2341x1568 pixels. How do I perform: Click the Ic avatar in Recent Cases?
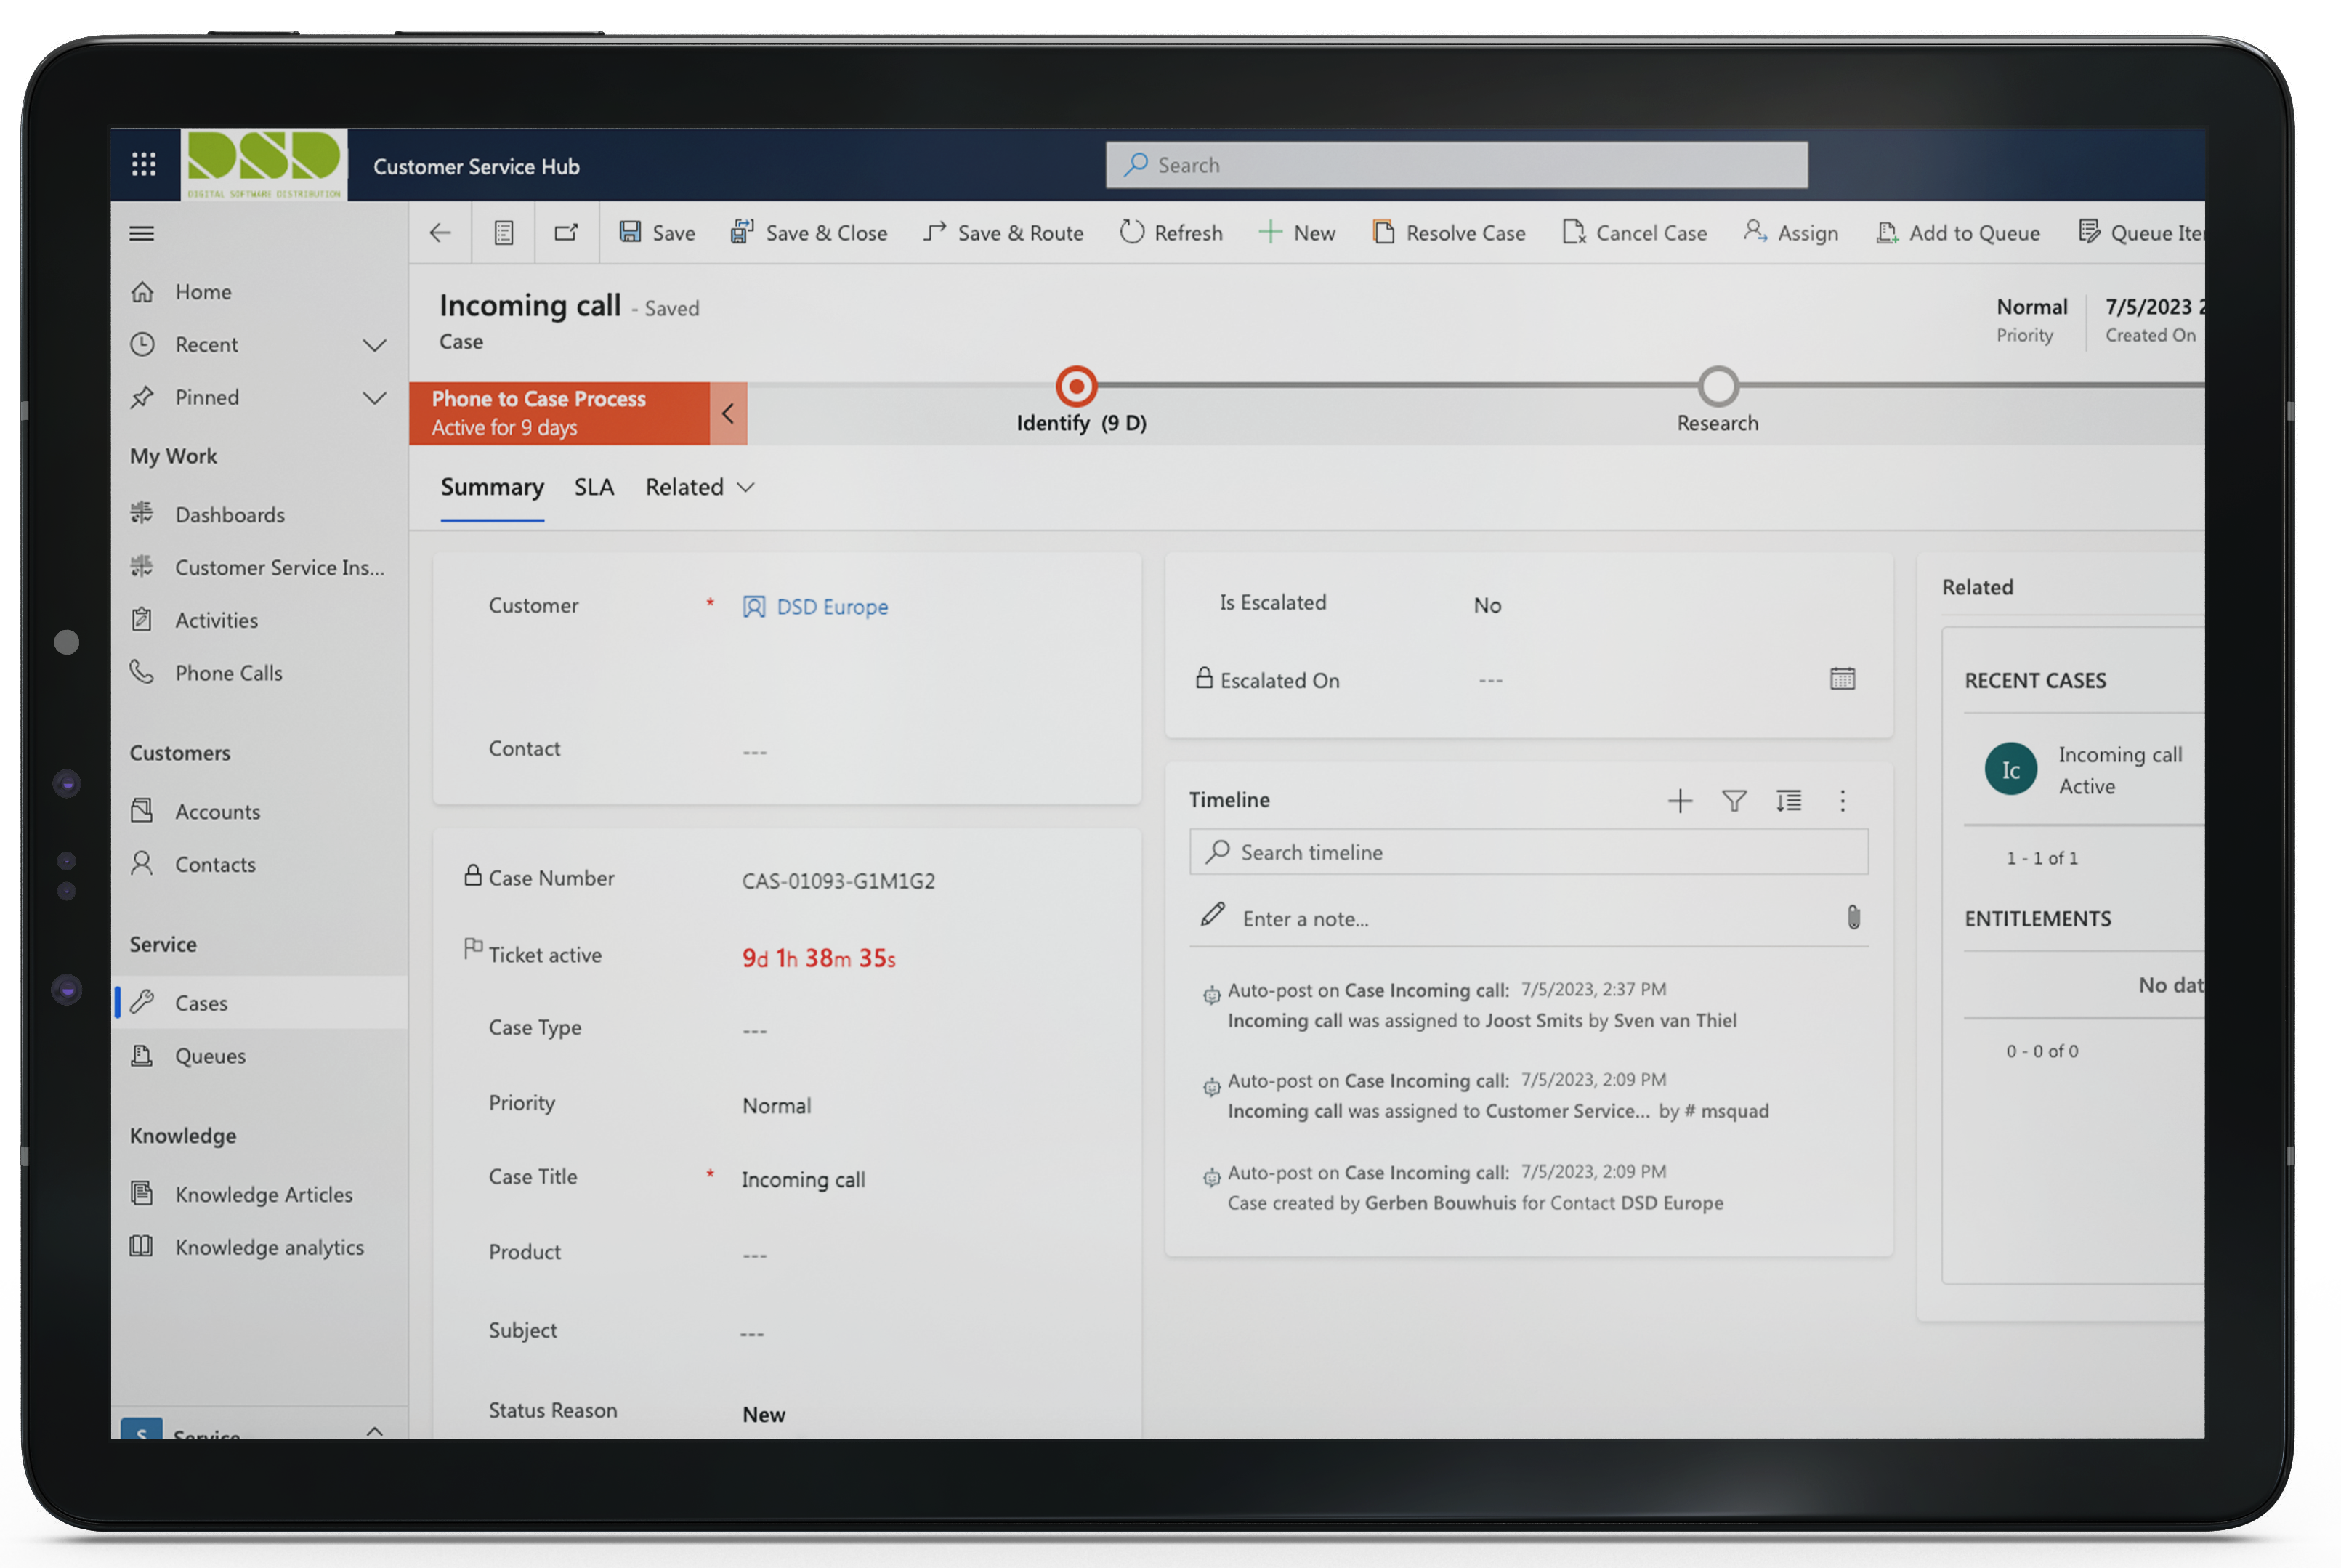2010,770
